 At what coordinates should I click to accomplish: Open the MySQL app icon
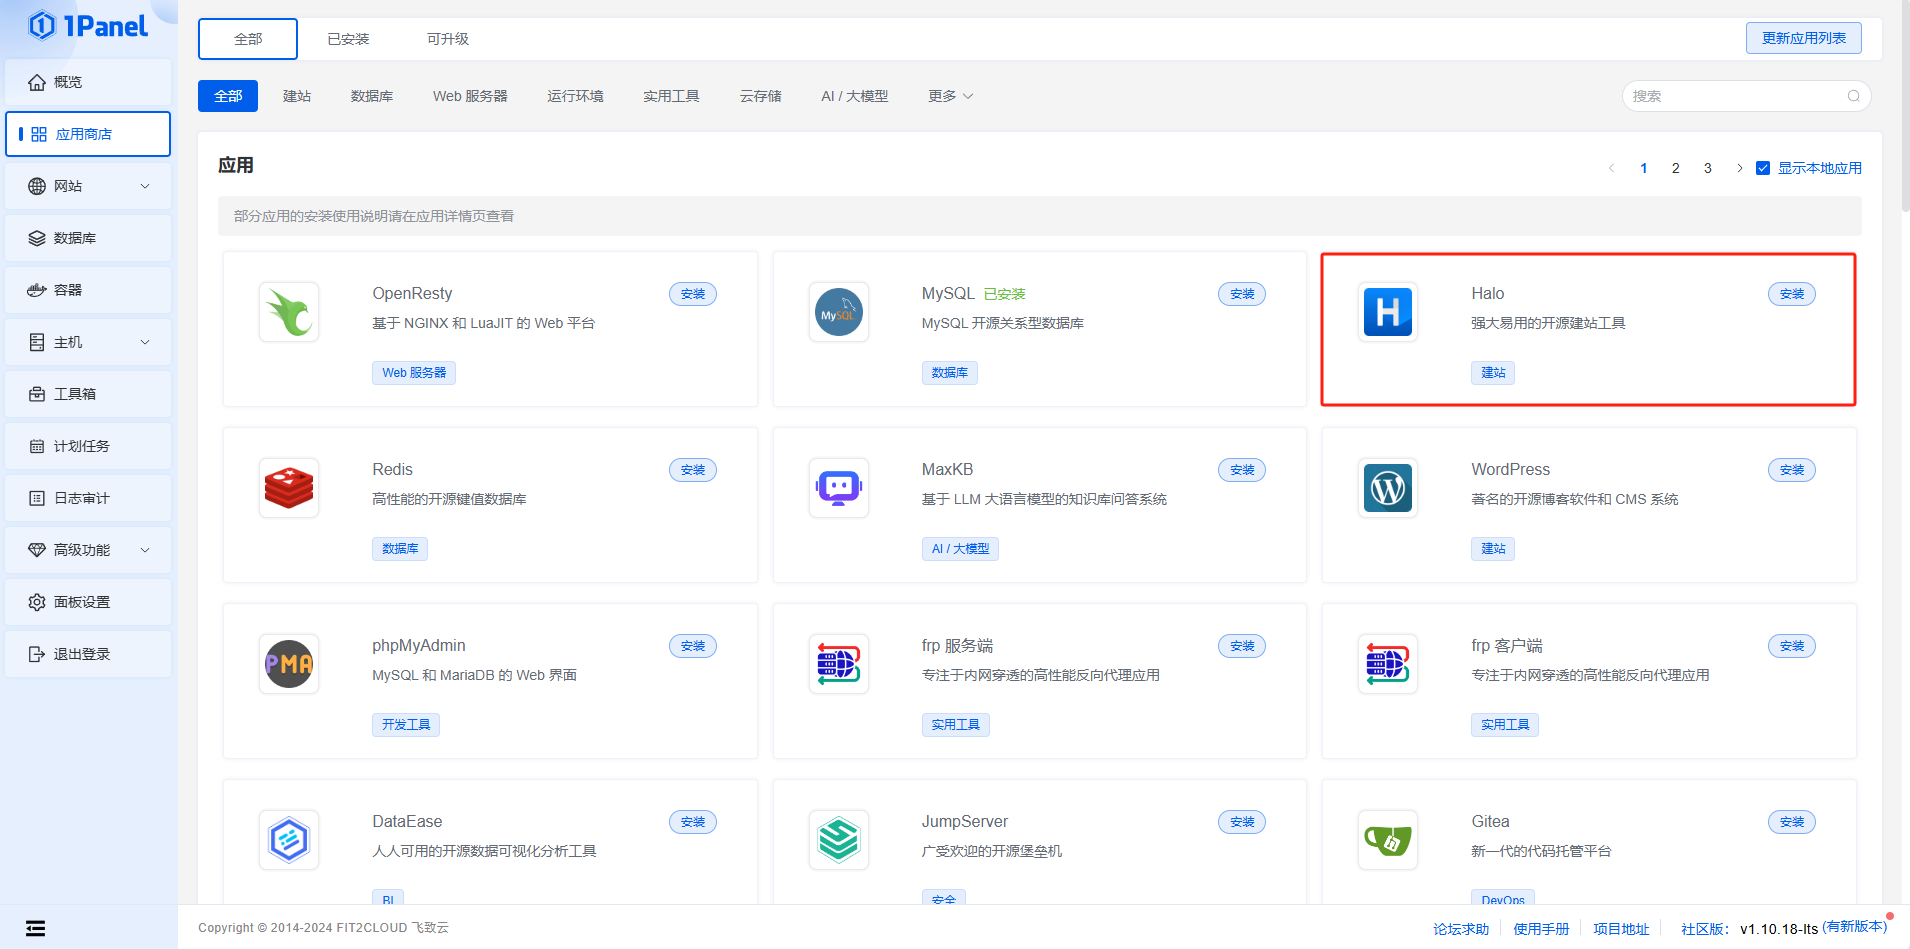click(x=839, y=312)
